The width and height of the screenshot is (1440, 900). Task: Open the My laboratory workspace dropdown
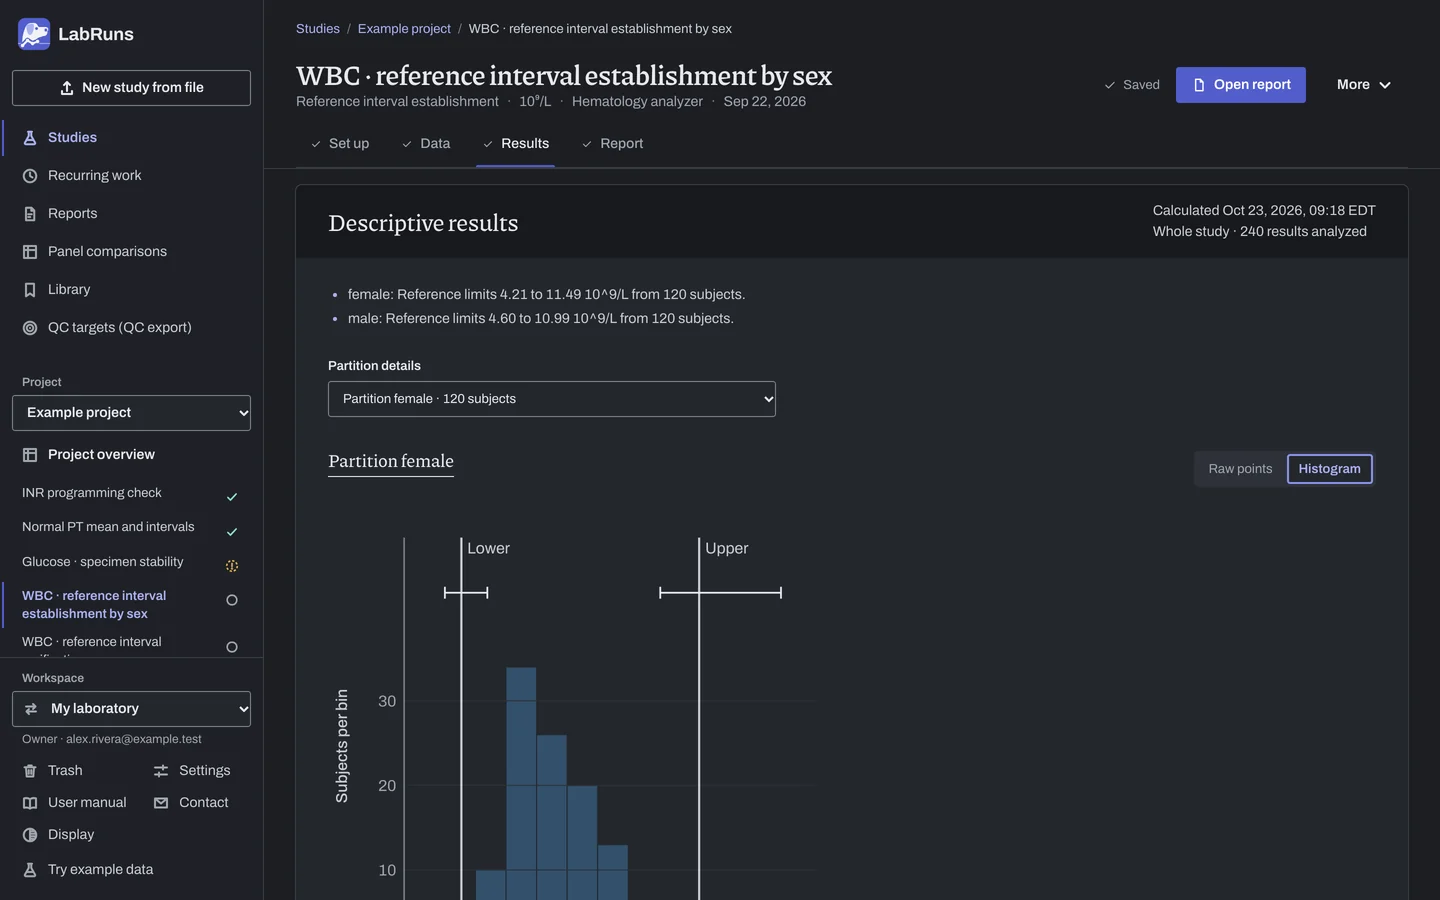point(131,709)
